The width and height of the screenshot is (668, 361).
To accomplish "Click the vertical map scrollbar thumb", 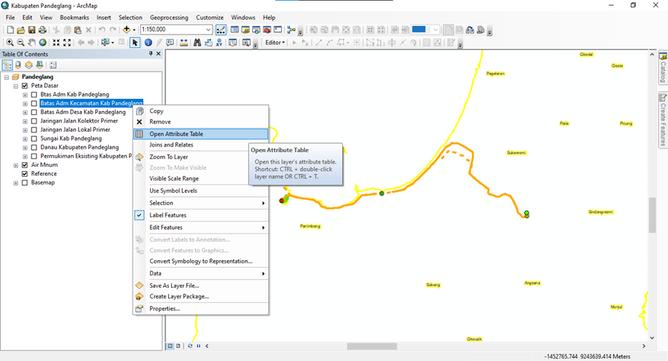I will (x=652, y=215).
